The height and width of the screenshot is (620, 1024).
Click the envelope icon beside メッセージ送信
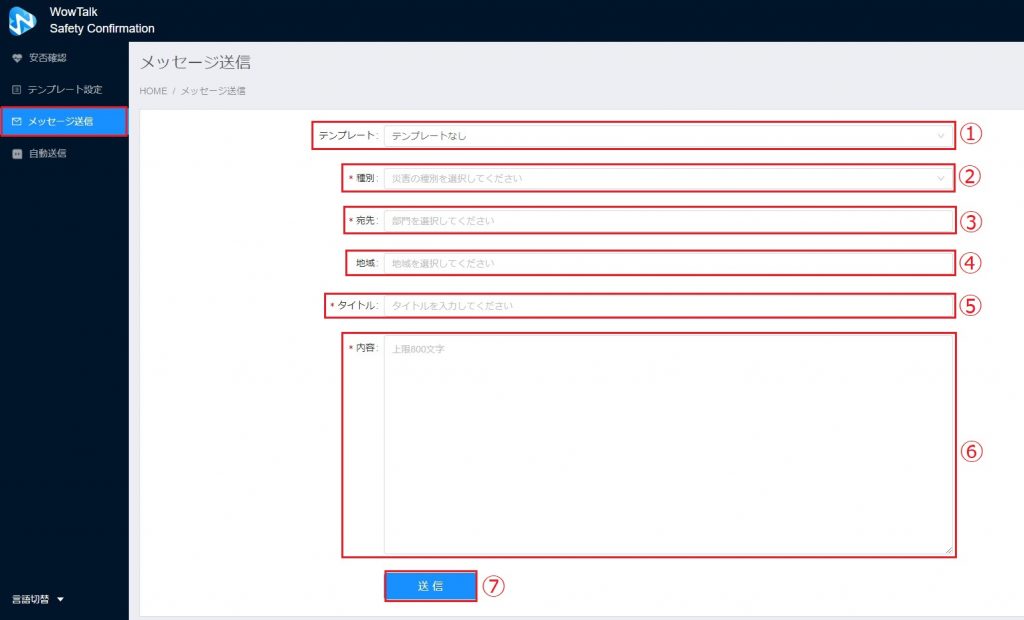17,122
